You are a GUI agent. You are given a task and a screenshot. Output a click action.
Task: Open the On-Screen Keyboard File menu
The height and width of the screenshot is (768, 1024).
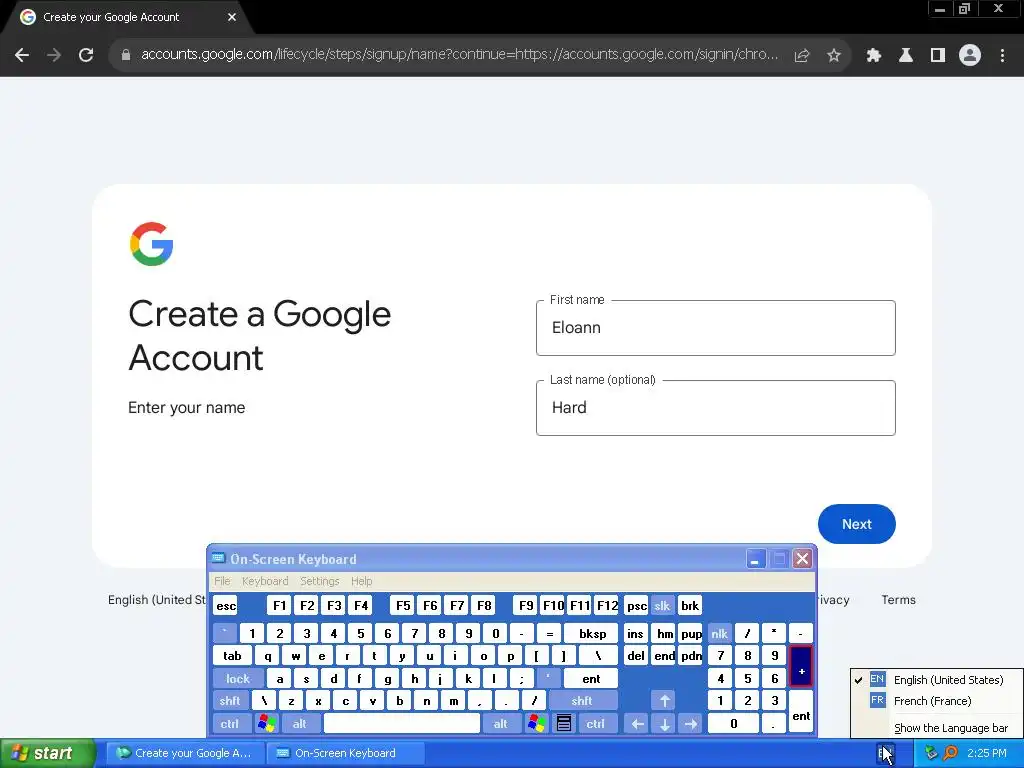click(x=223, y=581)
